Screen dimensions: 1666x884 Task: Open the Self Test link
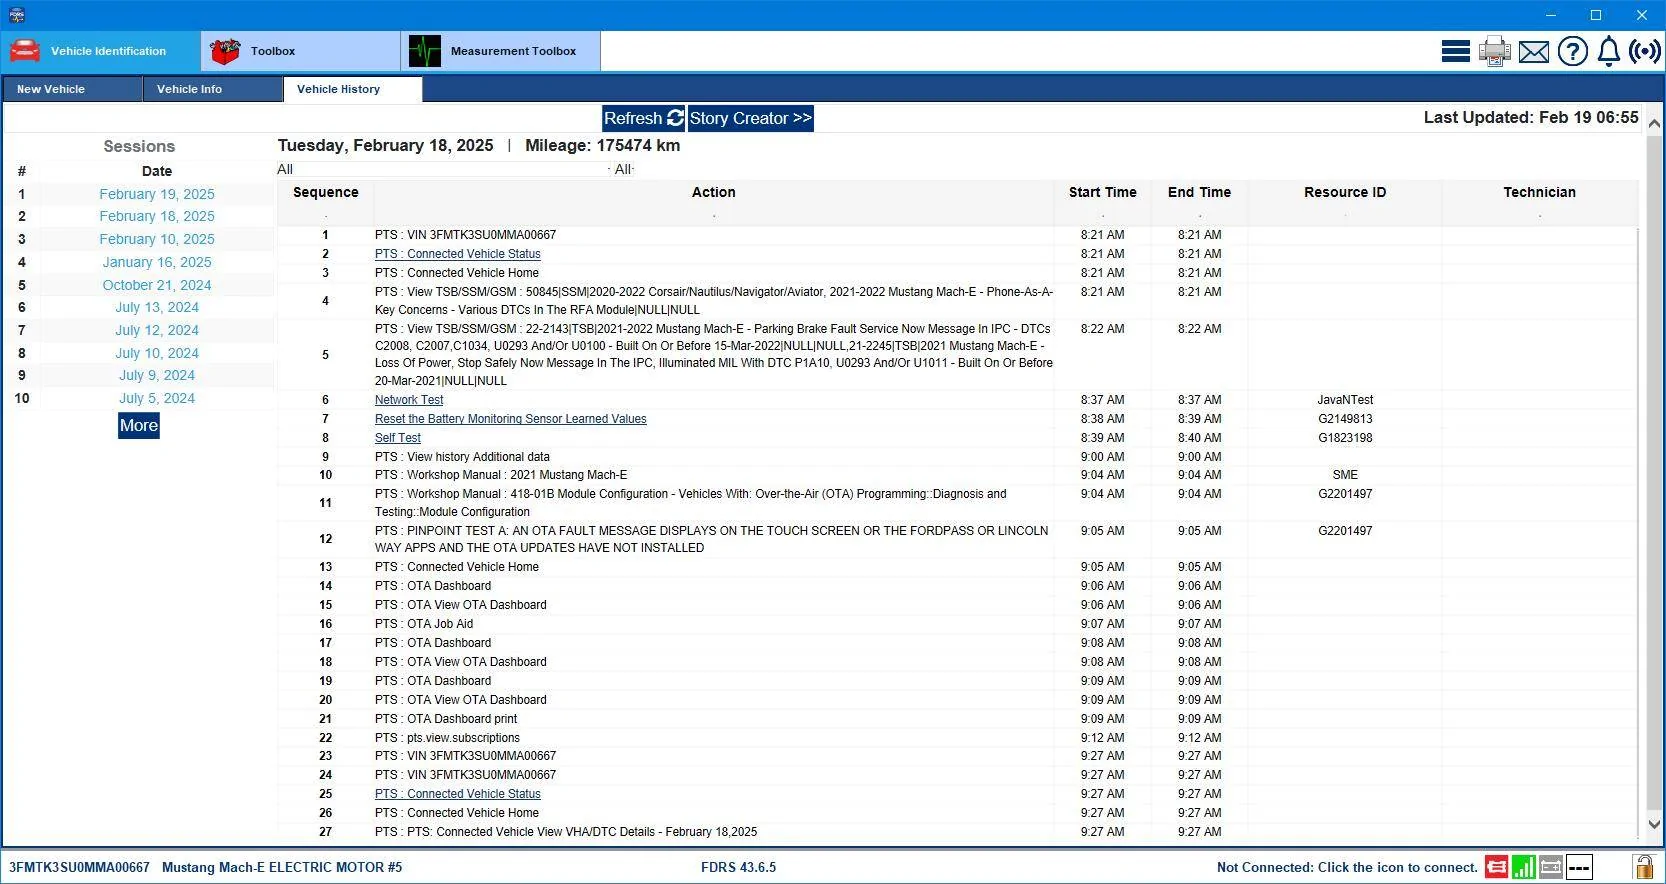pyautogui.click(x=398, y=438)
